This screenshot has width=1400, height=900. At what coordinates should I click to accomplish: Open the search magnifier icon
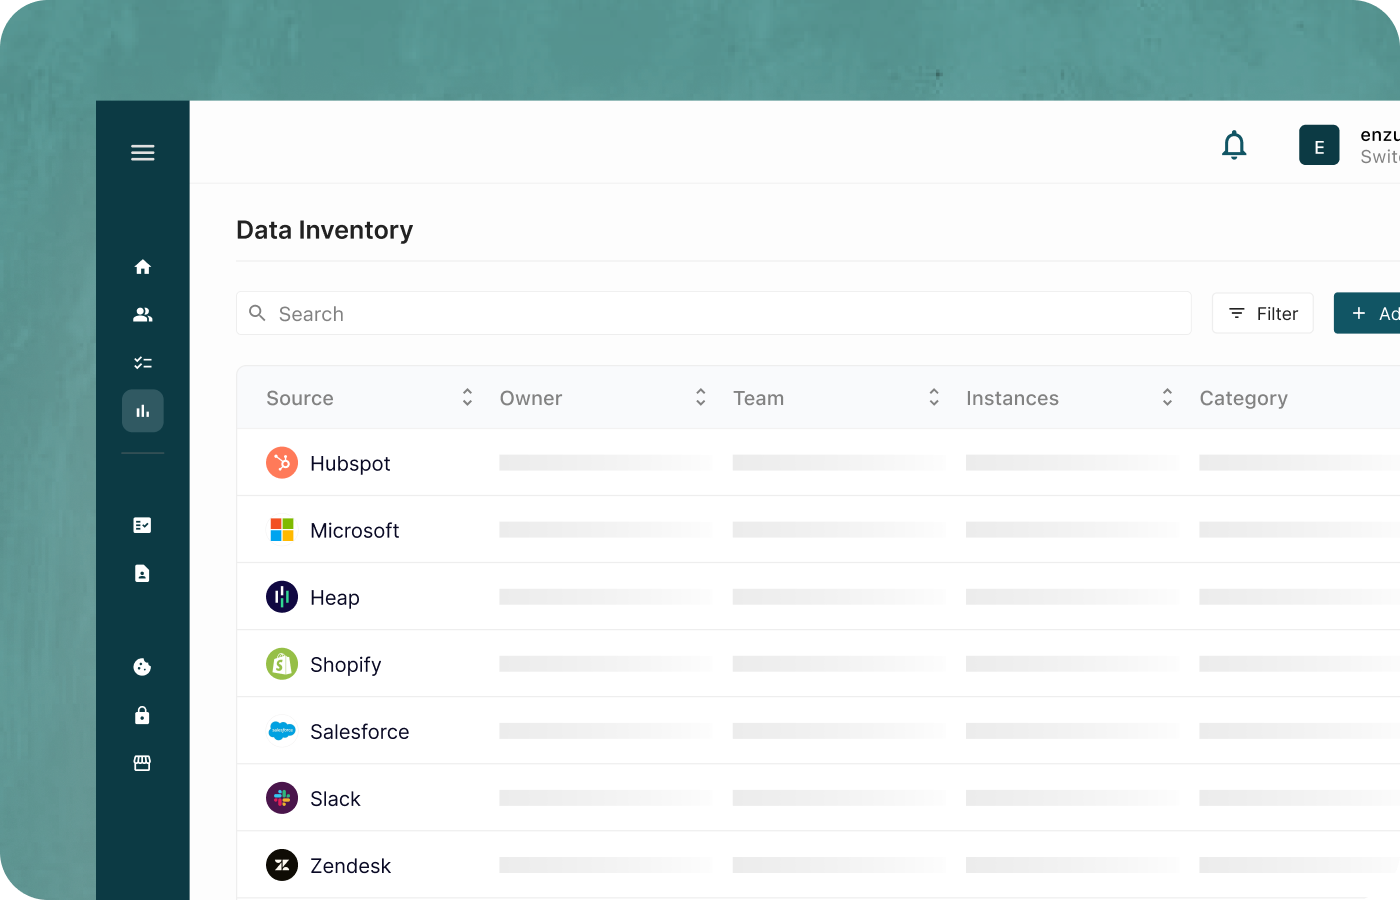258,313
